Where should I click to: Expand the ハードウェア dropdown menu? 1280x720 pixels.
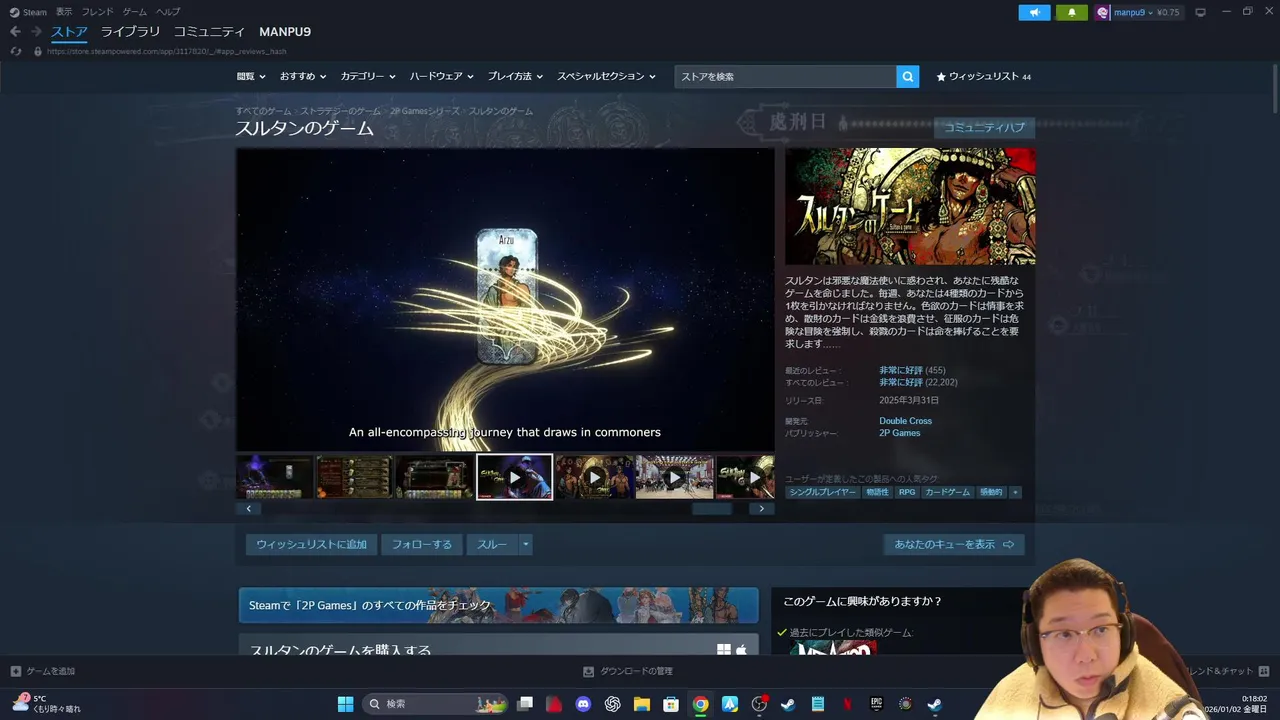point(441,76)
